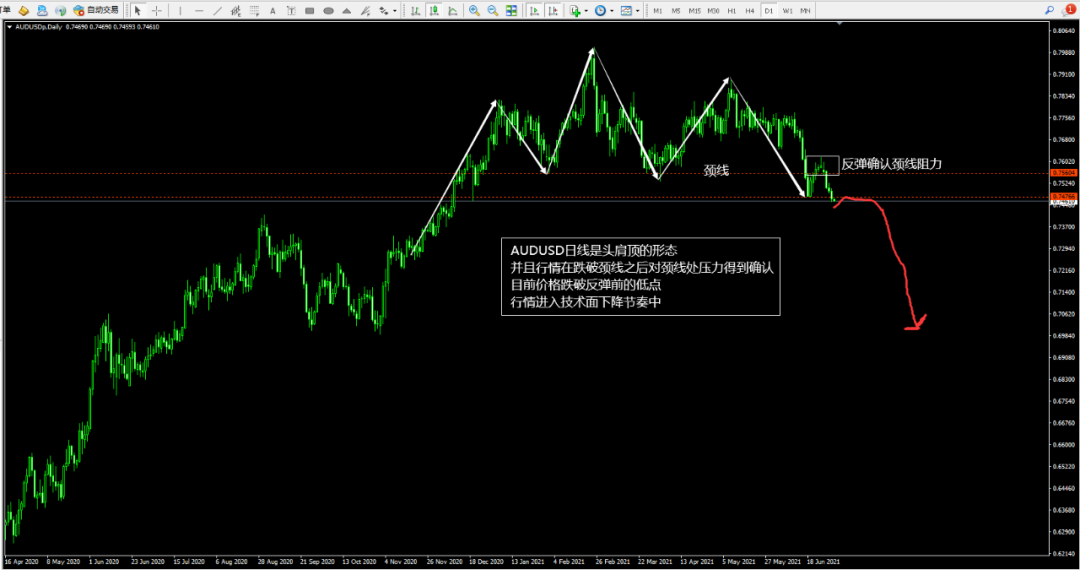The width and height of the screenshot is (1080, 570).
Task: Expand the periodicity clock dropdown
Action: [612, 10]
